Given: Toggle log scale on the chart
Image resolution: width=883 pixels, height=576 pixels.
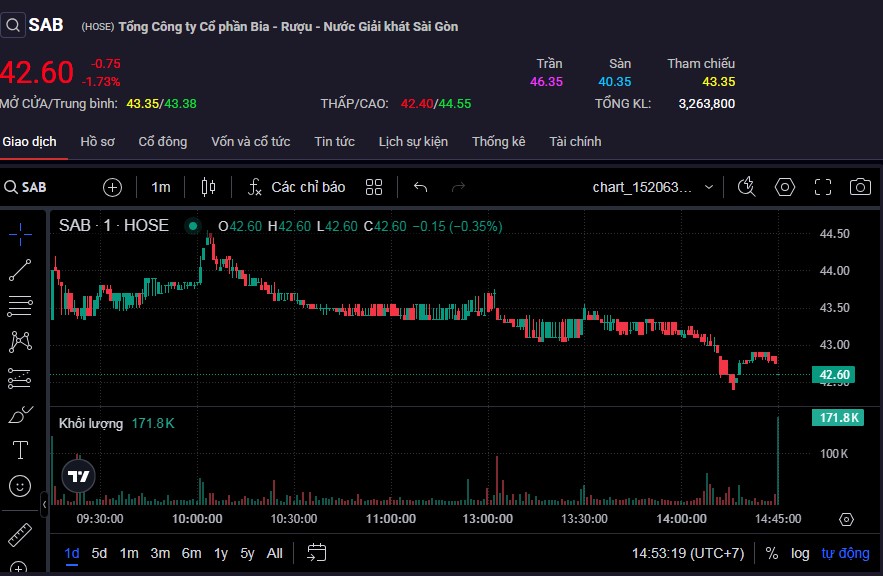Looking at the screenshot, I should [x=800, y=553].
